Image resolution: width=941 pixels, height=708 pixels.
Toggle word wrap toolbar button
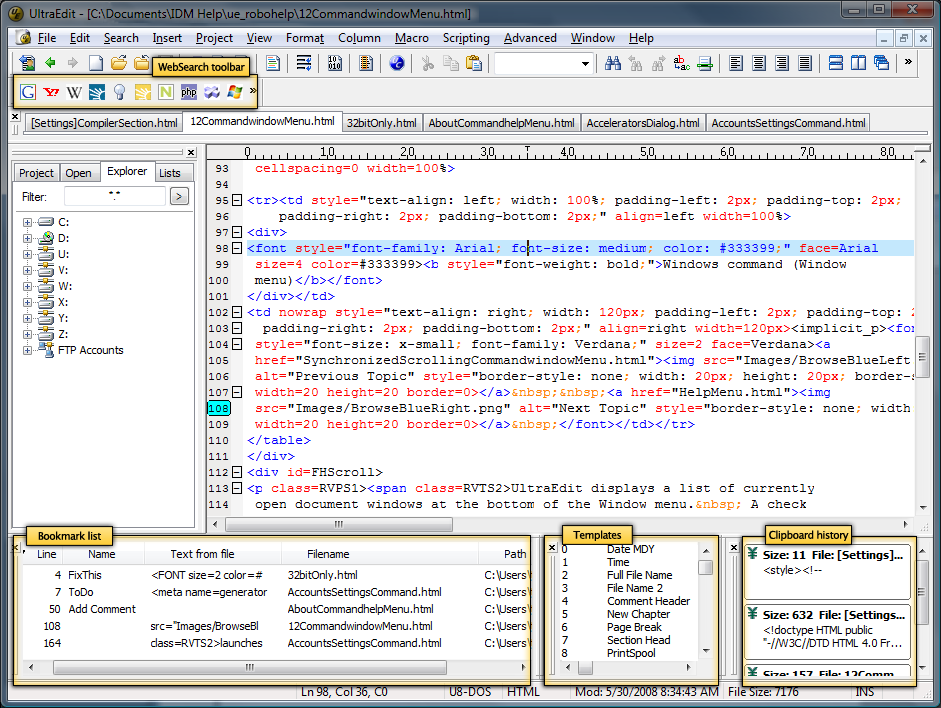[x=304, y=62]
